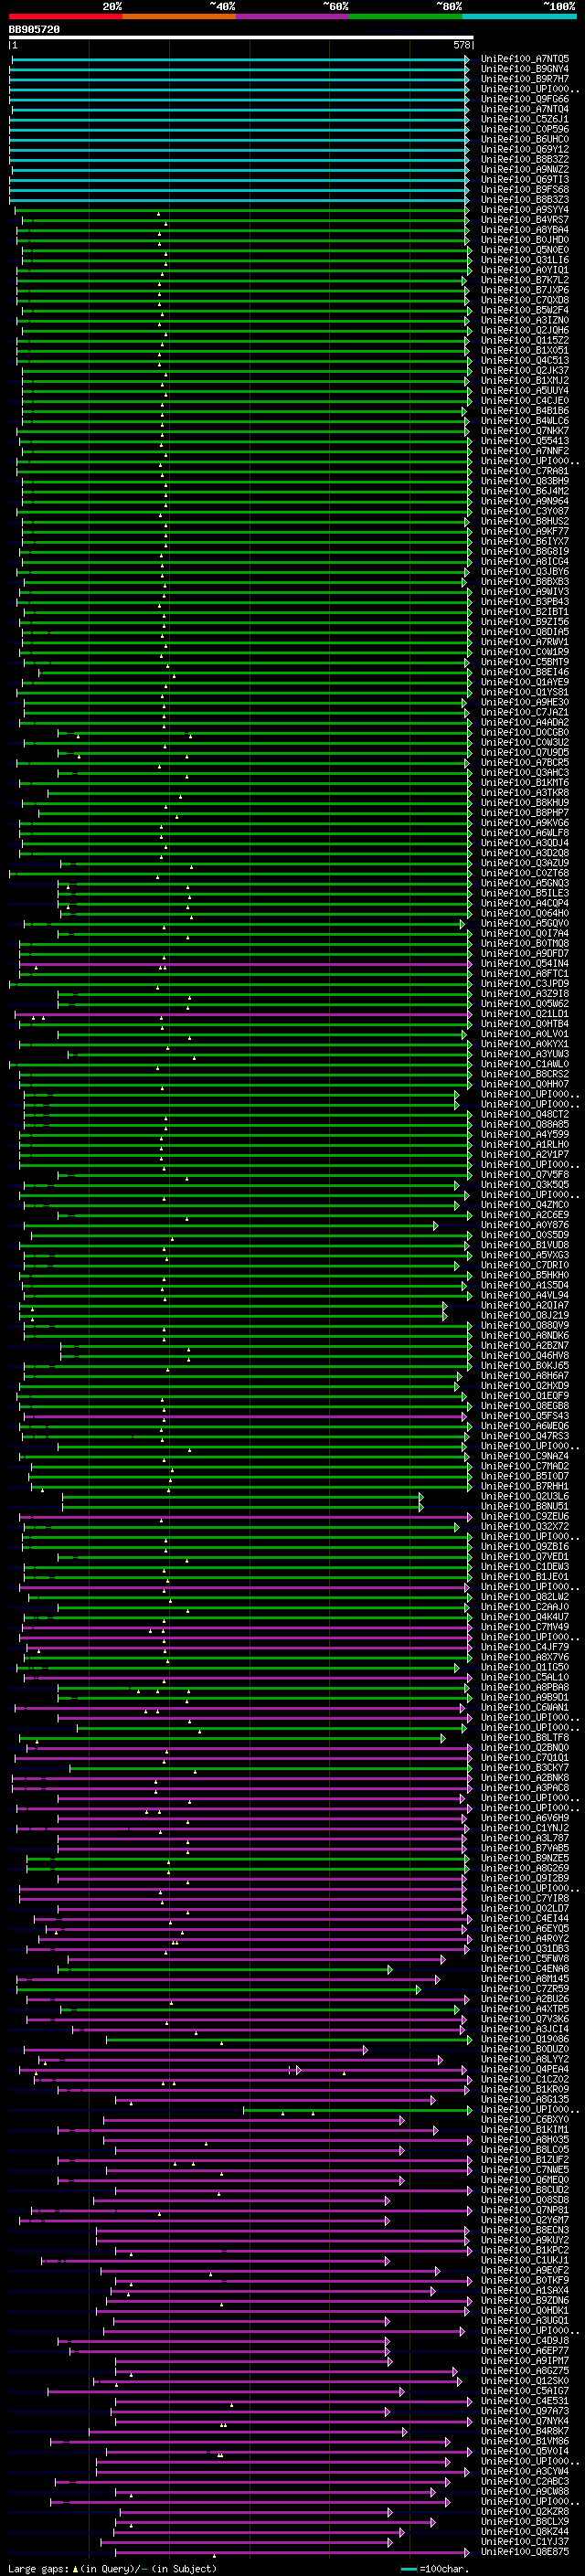Click query end position label 578
Screen dimensions: 585x2576
[461, 45]
